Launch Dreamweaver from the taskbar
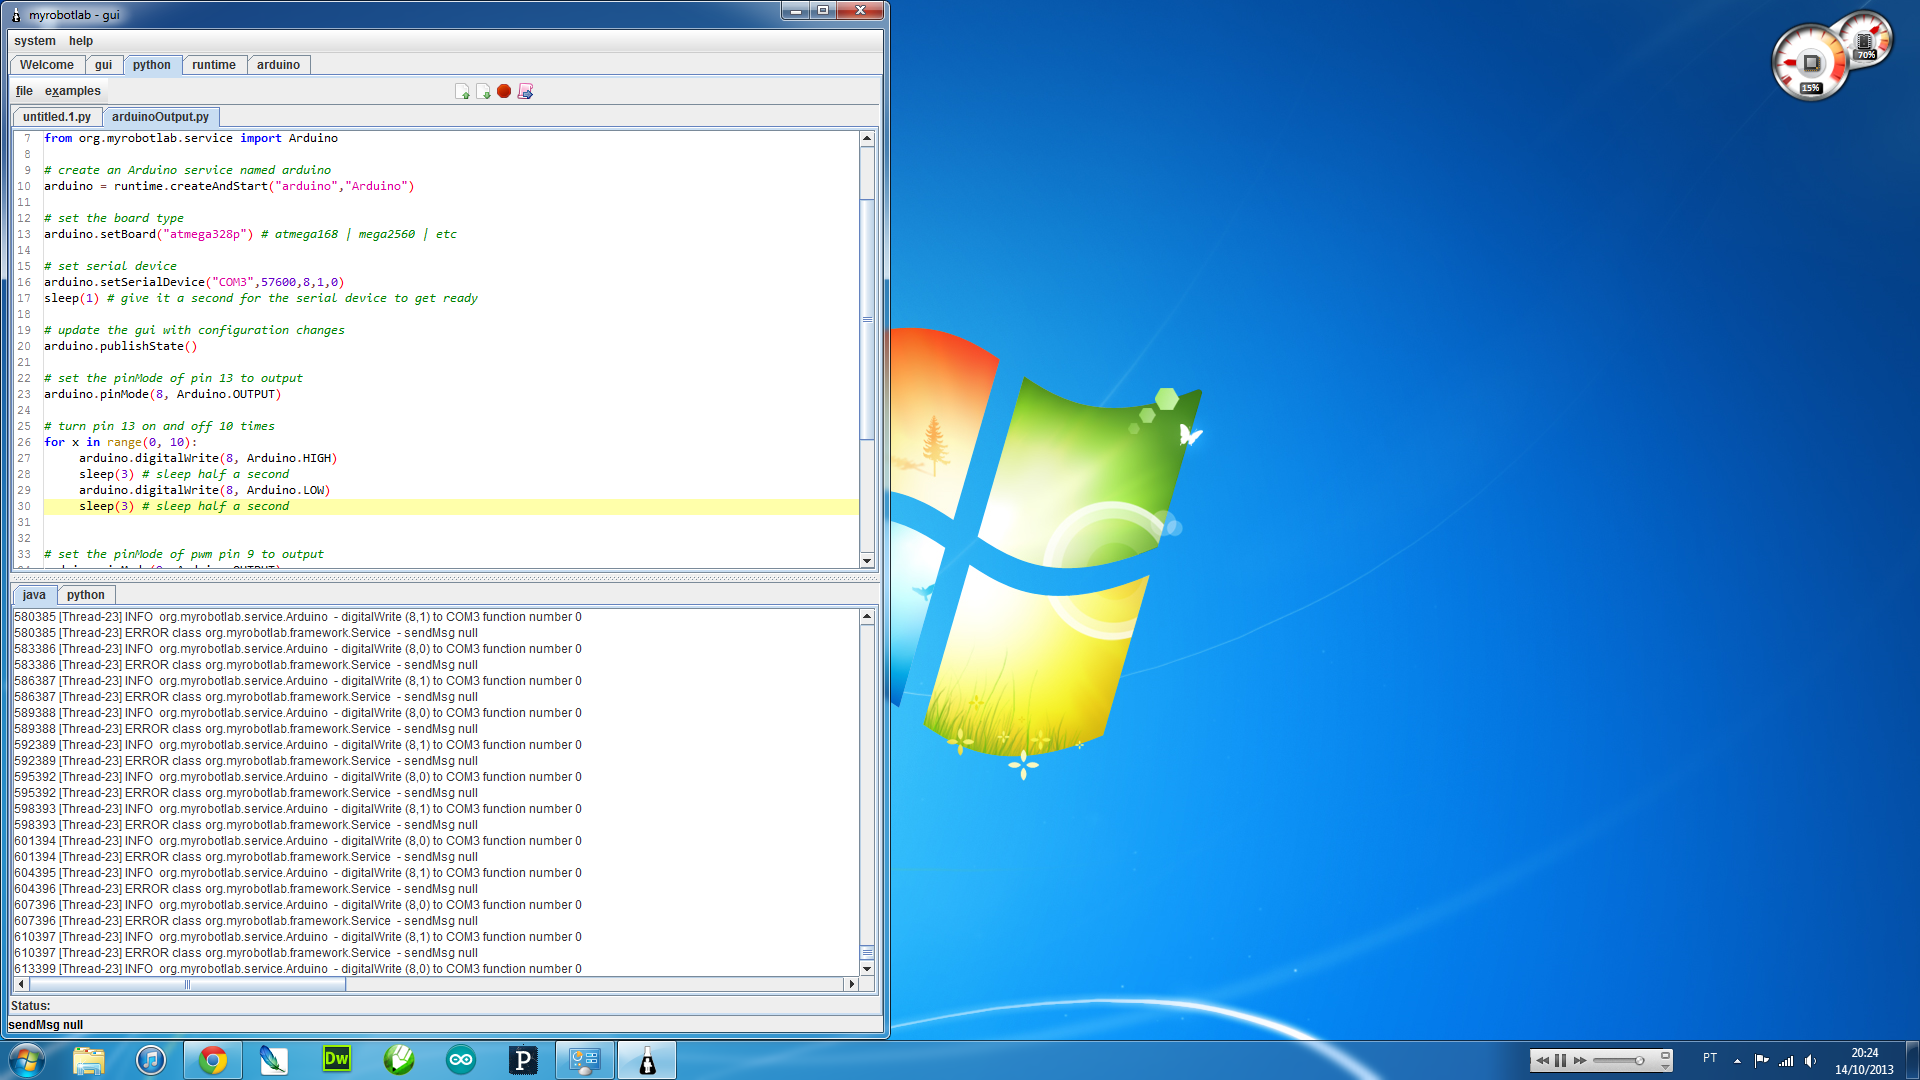1920x1080 pixels. pos(337,1060)
